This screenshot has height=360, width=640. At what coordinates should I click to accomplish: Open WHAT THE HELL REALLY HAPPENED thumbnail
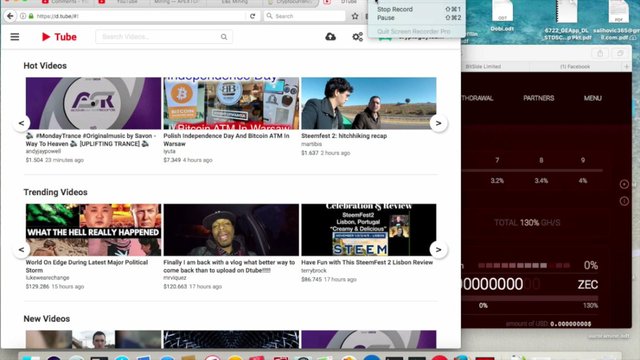tap(93, 230)
